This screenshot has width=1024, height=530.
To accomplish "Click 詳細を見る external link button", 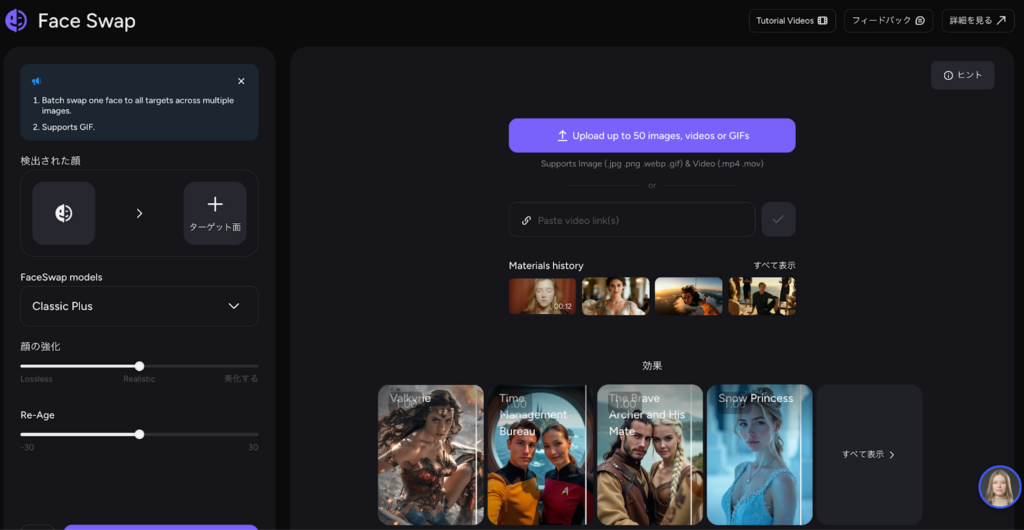I will (x=977, y=21).
